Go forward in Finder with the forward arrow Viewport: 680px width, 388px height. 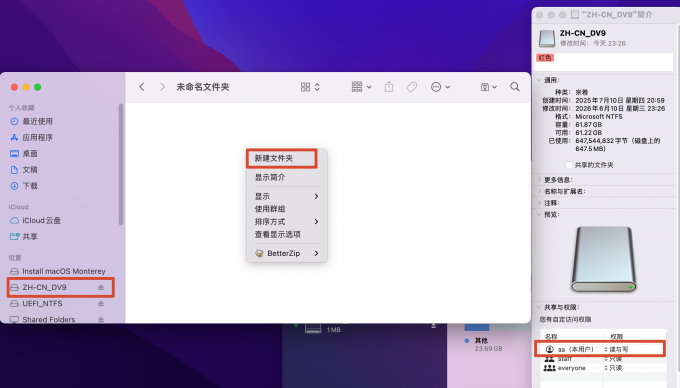(x=162, y=87)
